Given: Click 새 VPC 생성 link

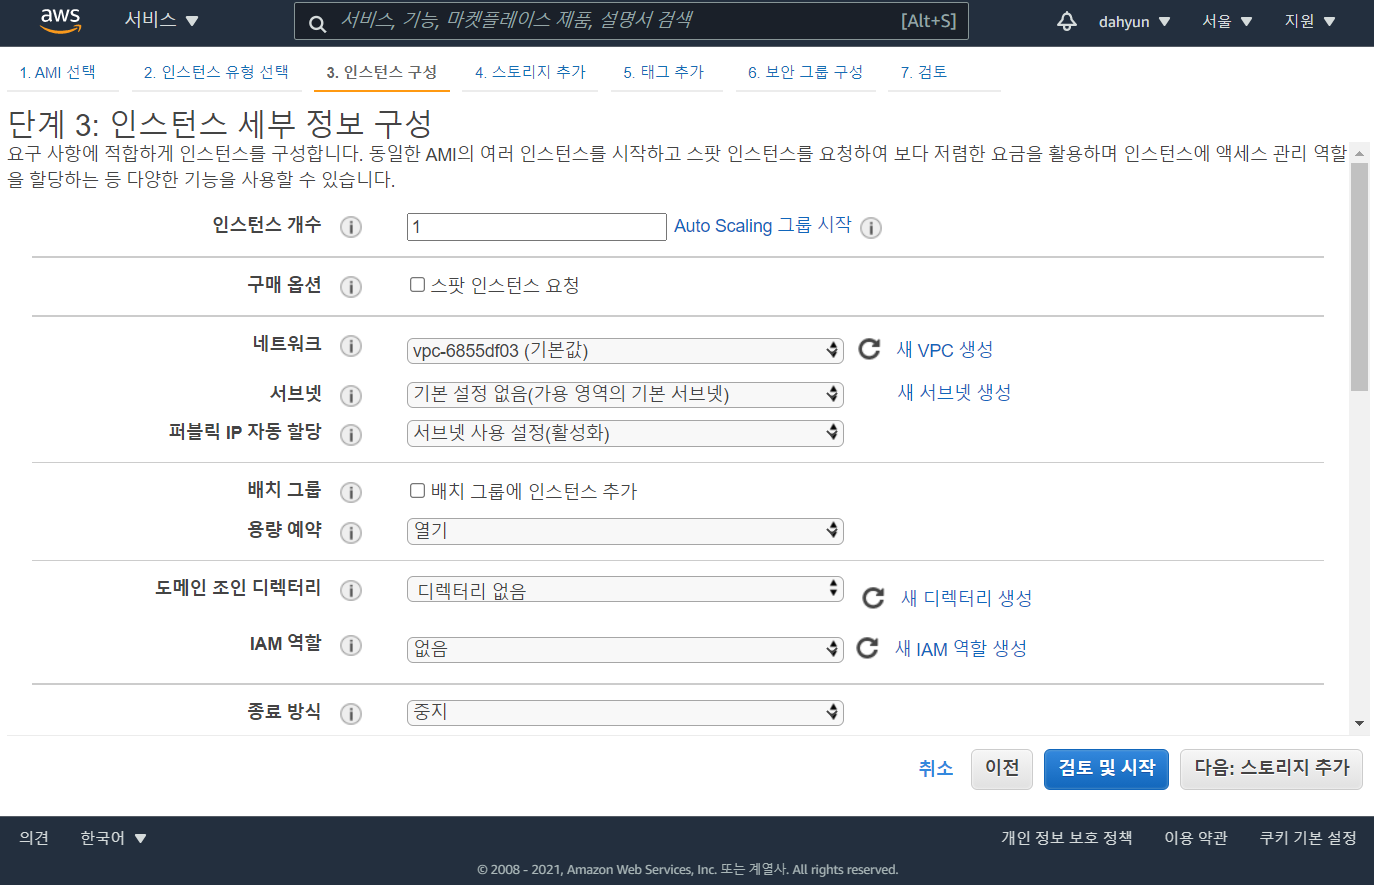Looking at the screenshot, I should [945, 350].
